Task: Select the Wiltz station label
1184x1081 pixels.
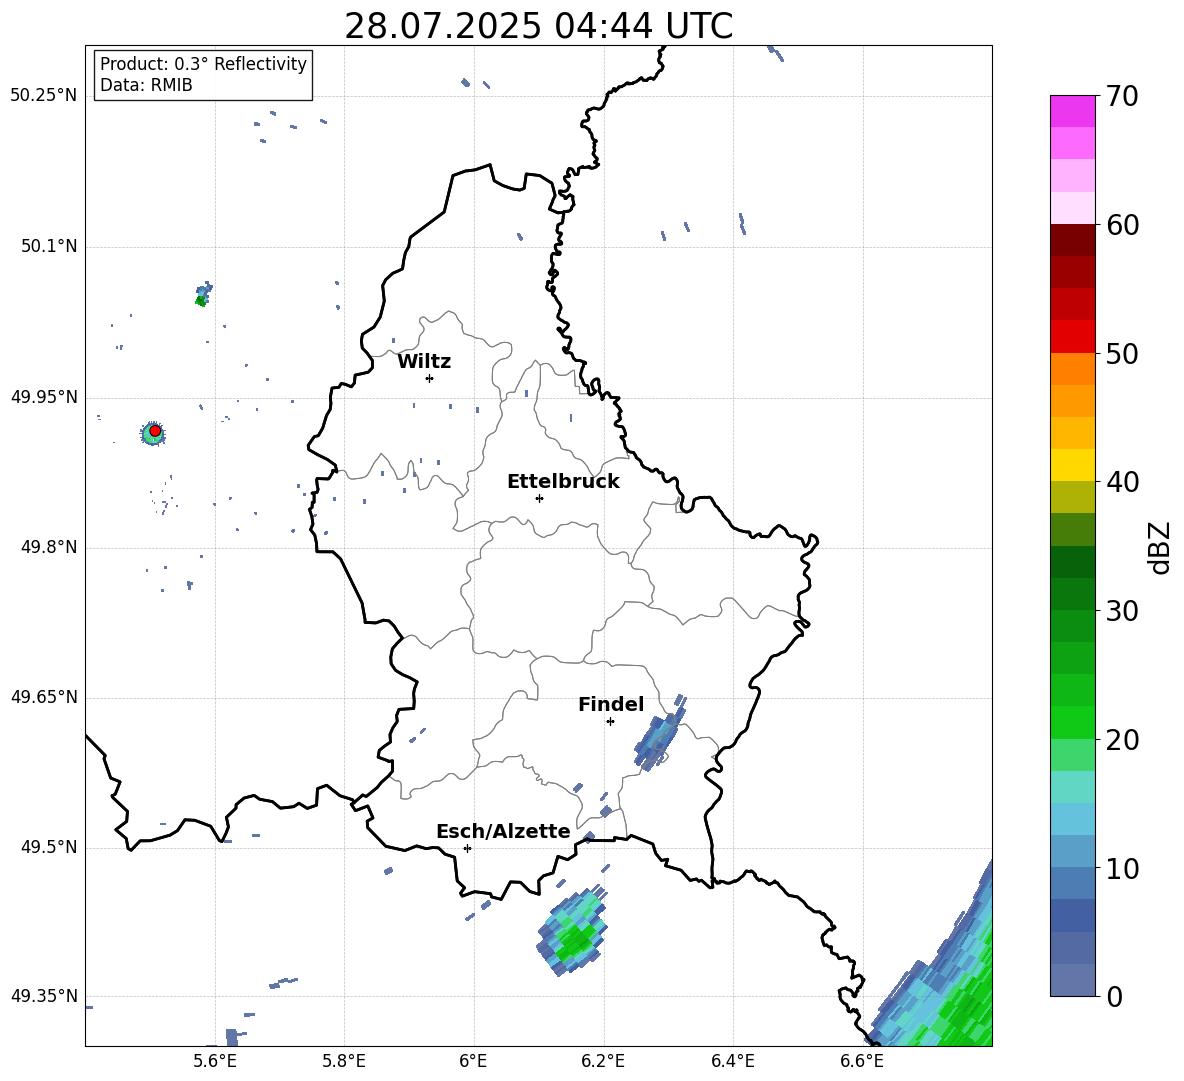Action: [424, 362]
